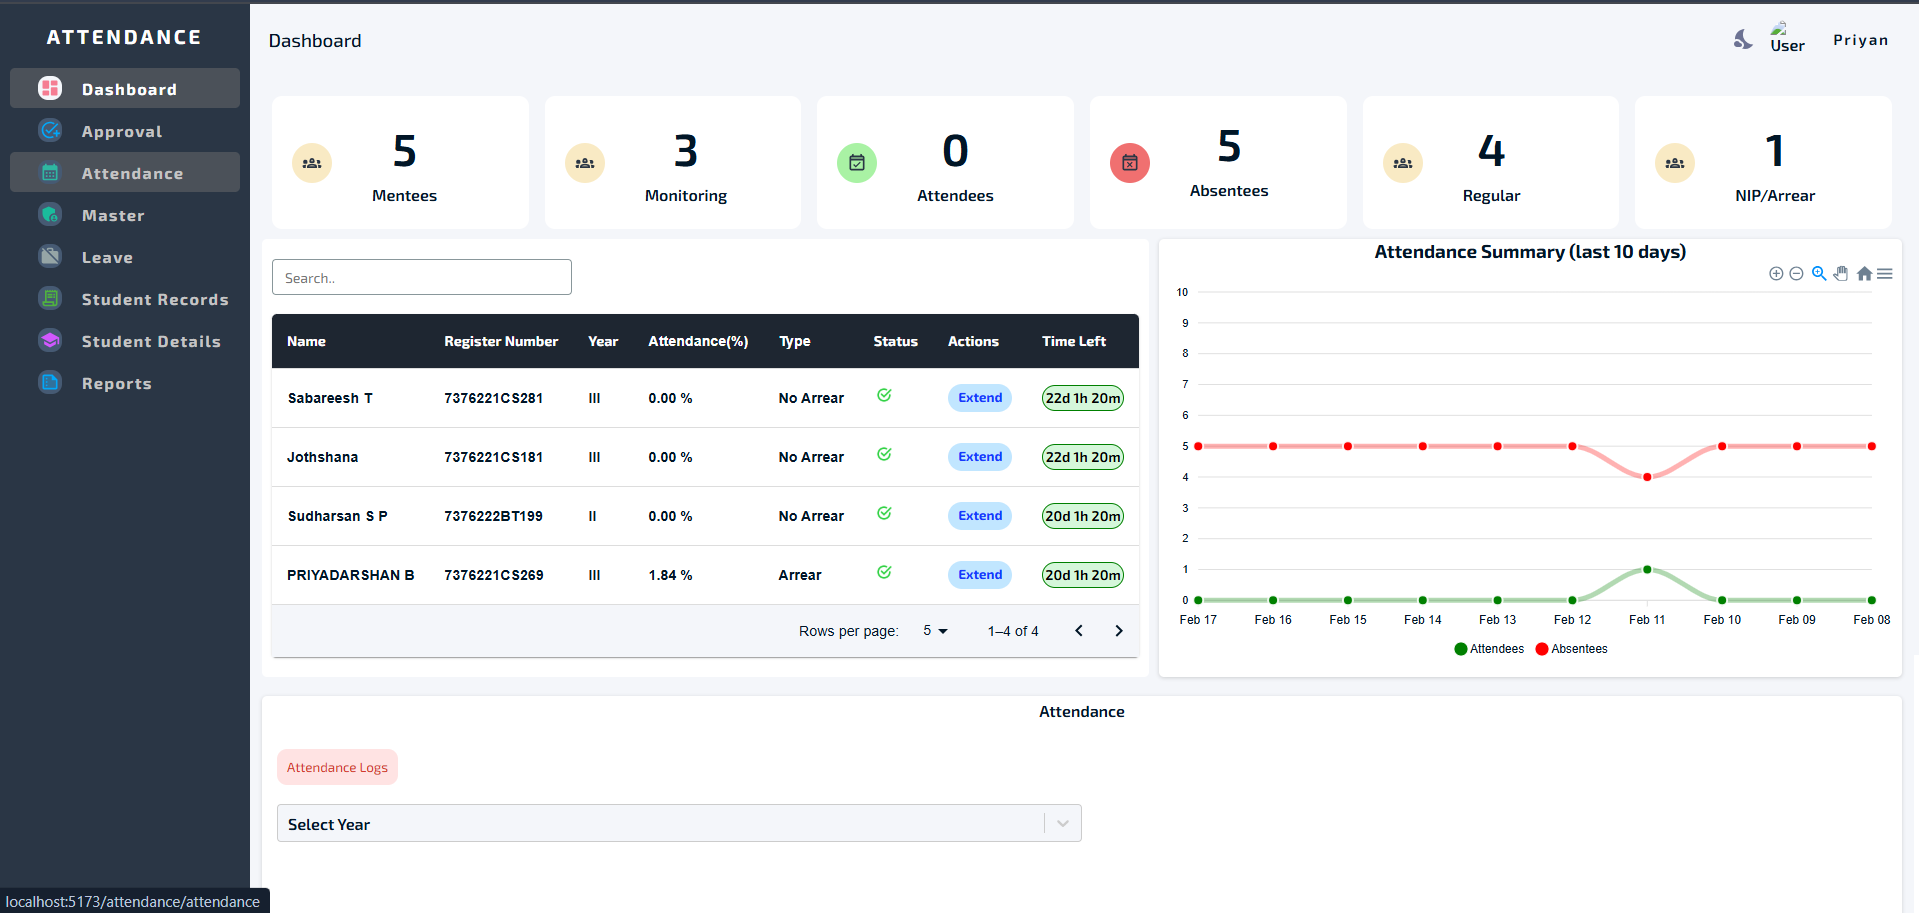Screen dimensions: 1919x913
Task: Click the Priyan username label
Action: 1861,40
